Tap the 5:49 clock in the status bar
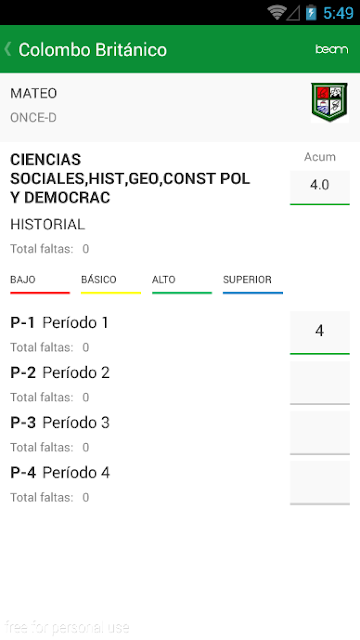 338,13
